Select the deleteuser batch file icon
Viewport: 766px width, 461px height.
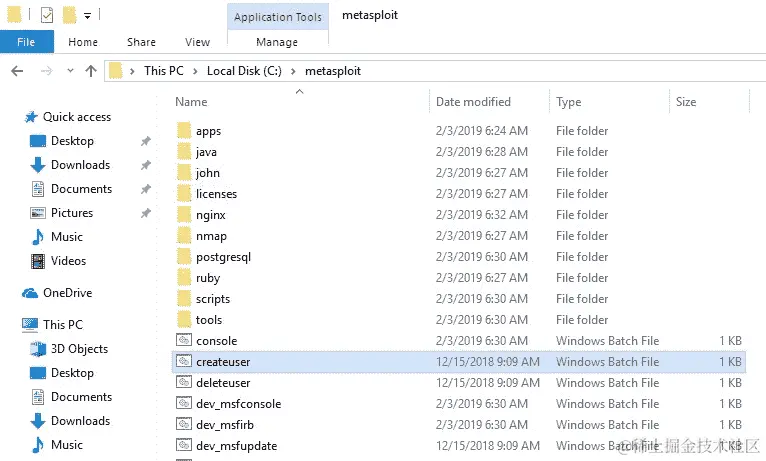tap(184, 382)
